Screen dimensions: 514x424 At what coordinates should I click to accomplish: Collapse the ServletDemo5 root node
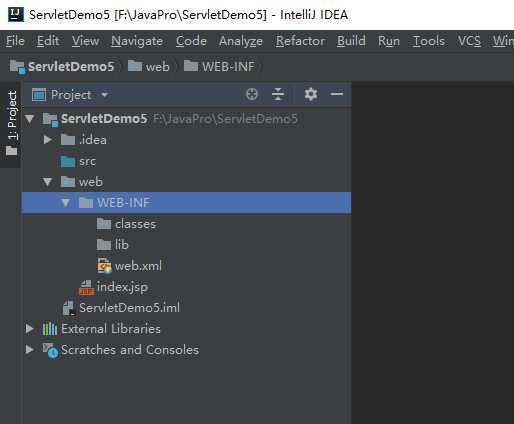pyautogui.click(x=30, y=119)
